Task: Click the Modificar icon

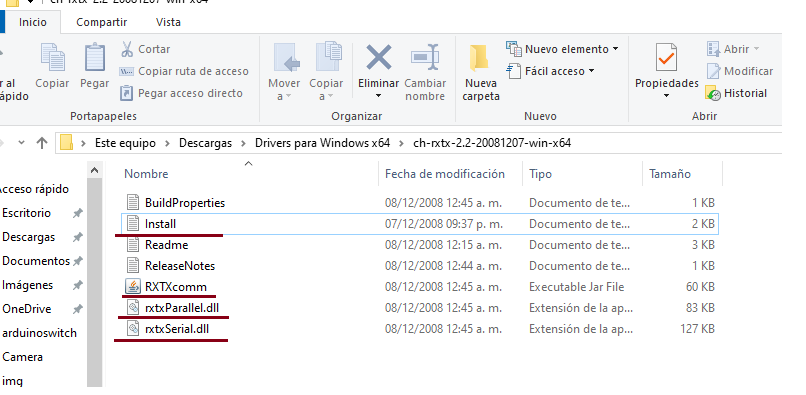Action: pos(713,71)
